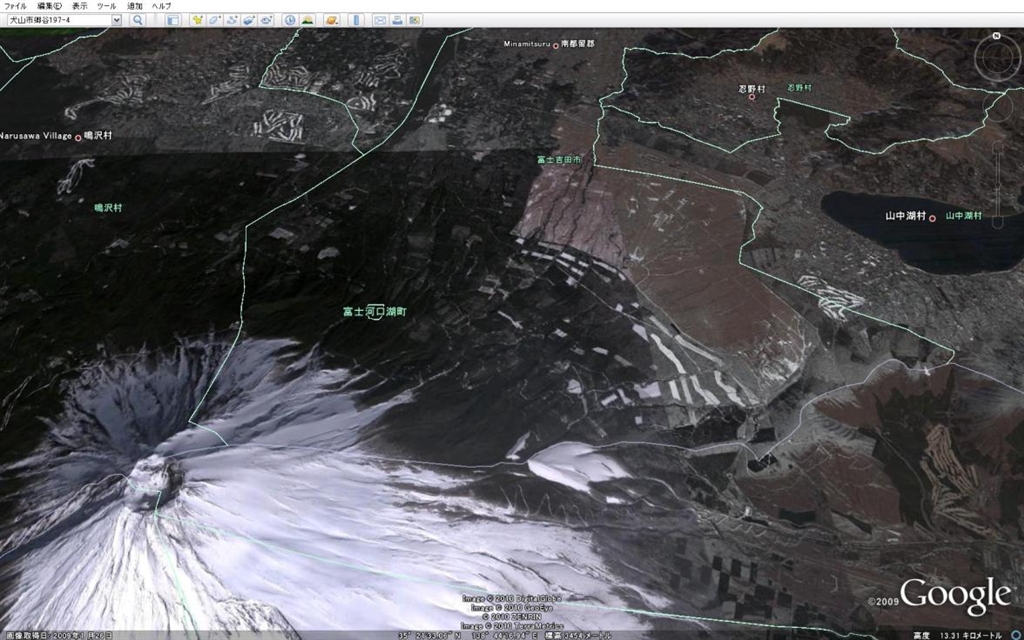Open the ファイル menu
Image resolution: width=1024 pixels, height=640 pixels.
point(15,6)
